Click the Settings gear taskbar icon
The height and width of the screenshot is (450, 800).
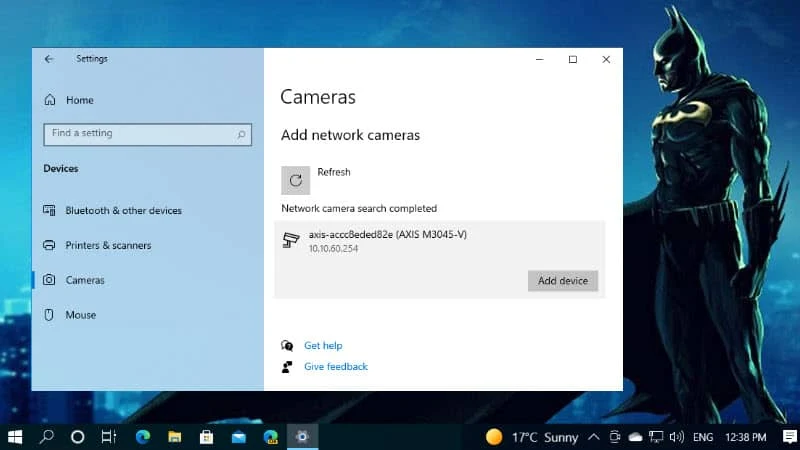tap(303, 437)
